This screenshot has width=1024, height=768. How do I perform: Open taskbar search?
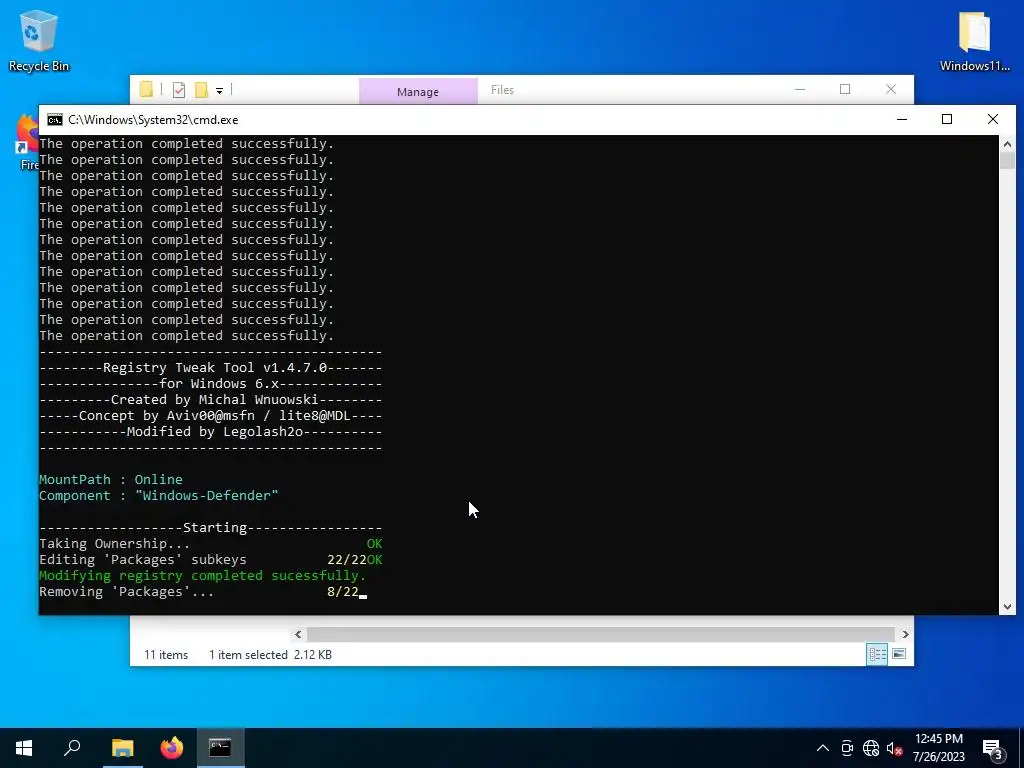[72, 748]
